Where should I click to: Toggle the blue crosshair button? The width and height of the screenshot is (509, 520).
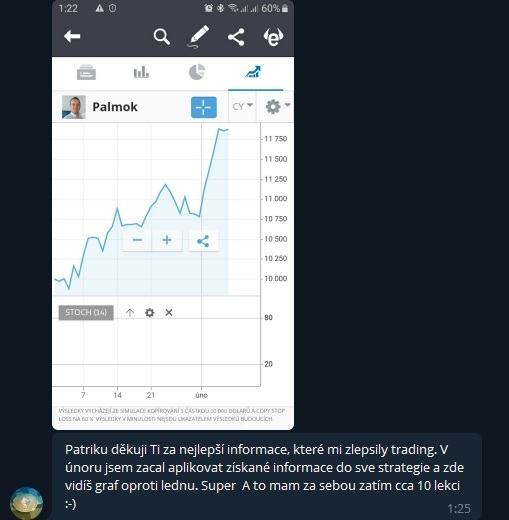[204, 107]
